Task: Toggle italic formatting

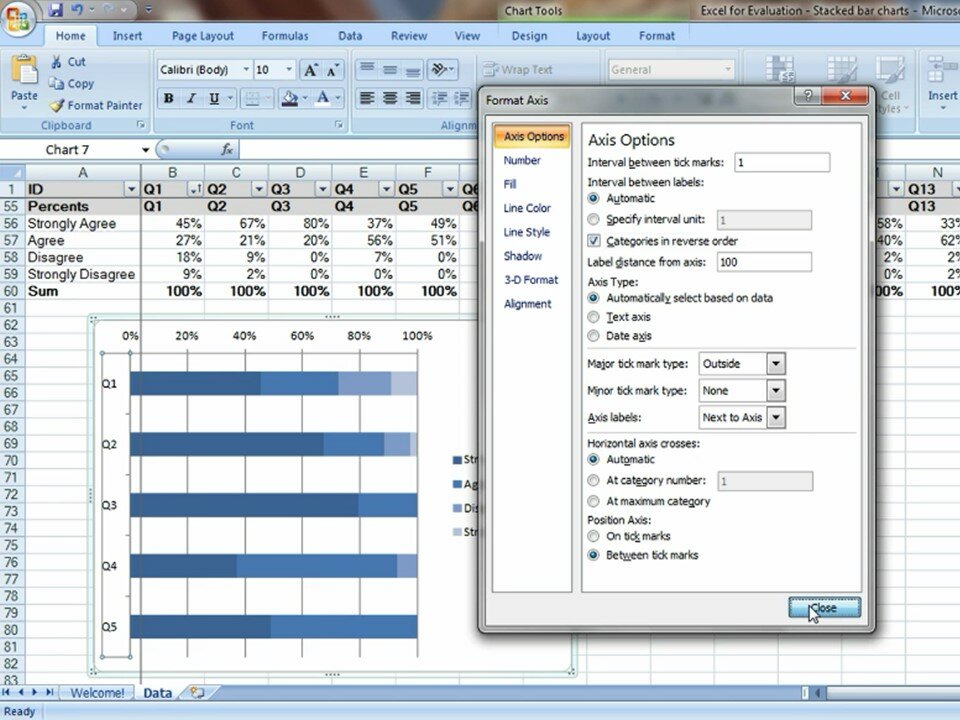Action: 191,98
